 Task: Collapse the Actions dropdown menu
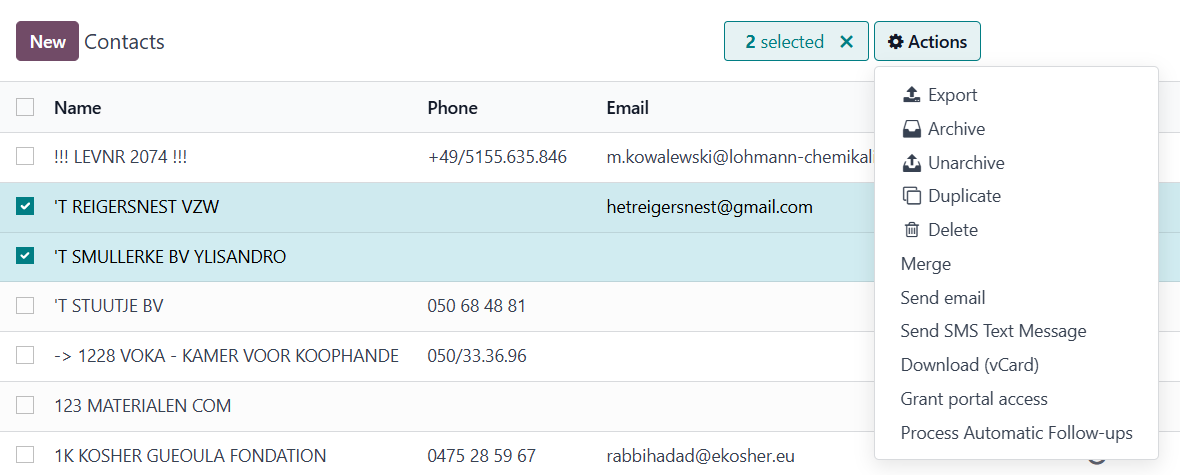(x=927, y=42)
